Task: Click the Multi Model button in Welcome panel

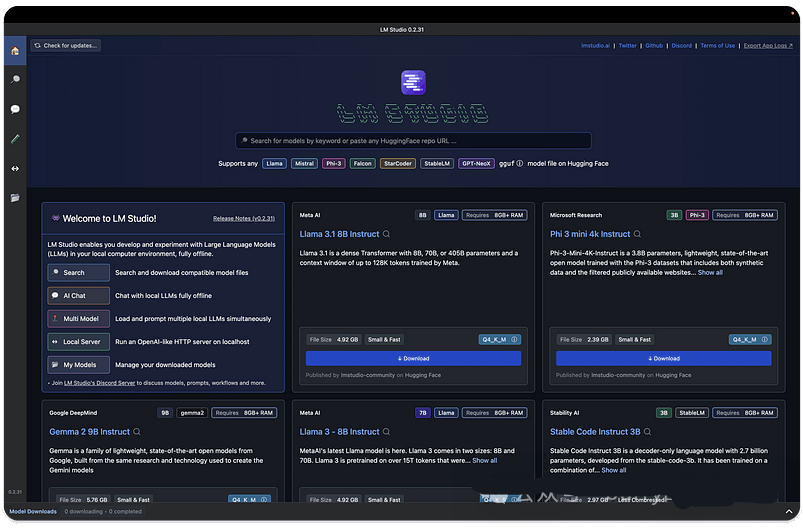Action: pos(79,319)
